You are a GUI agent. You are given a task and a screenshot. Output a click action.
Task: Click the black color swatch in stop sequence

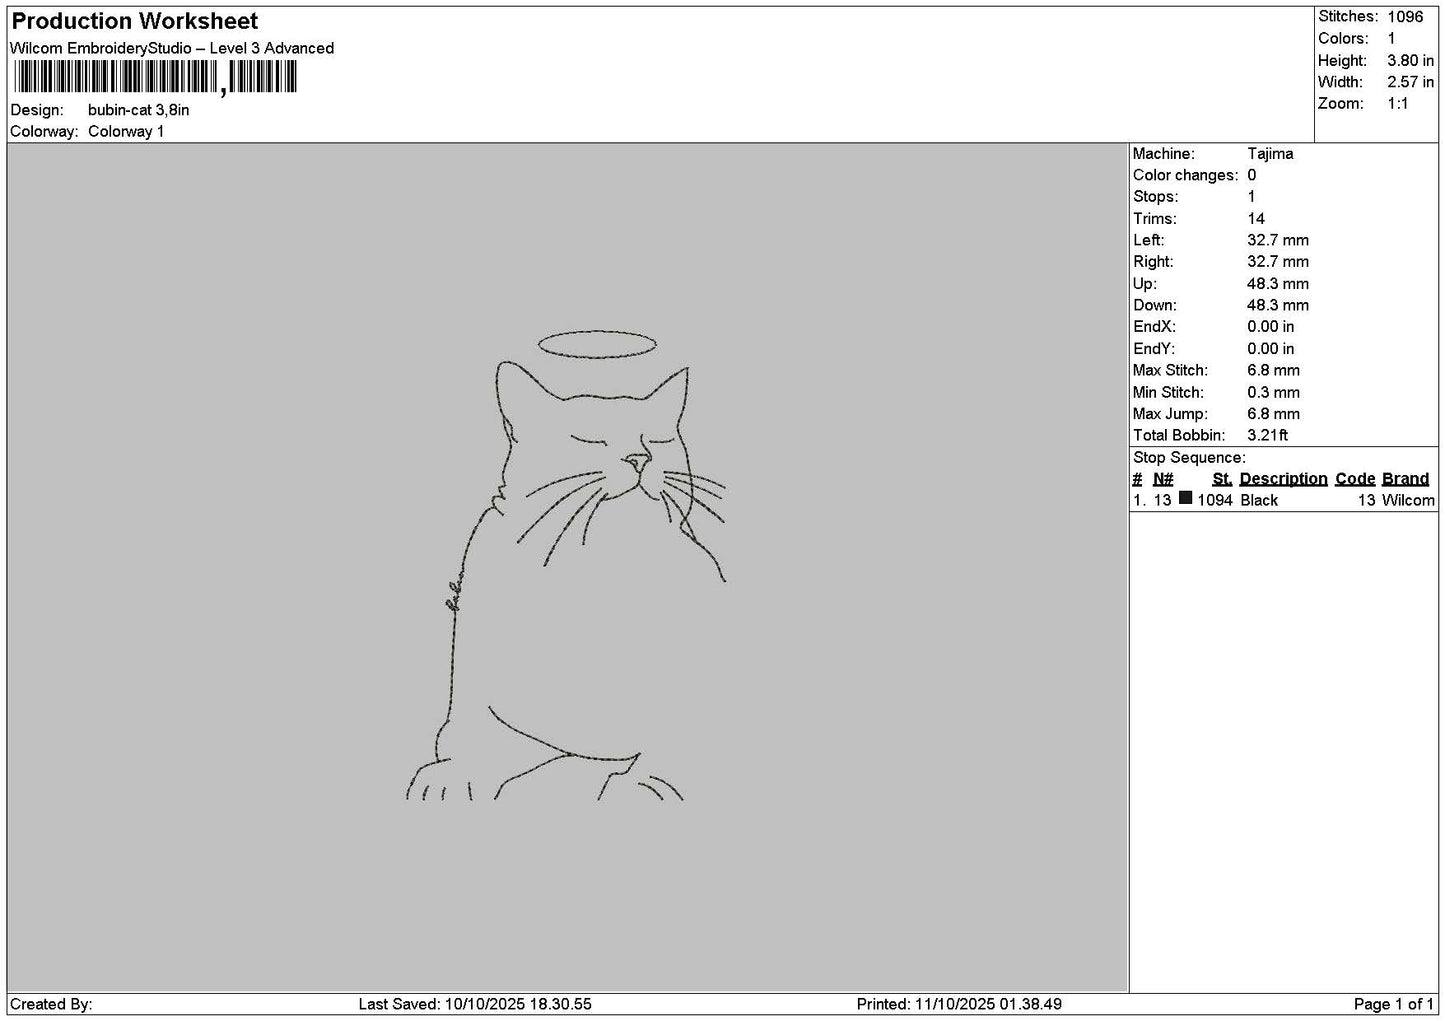[x=1186, y=498]
